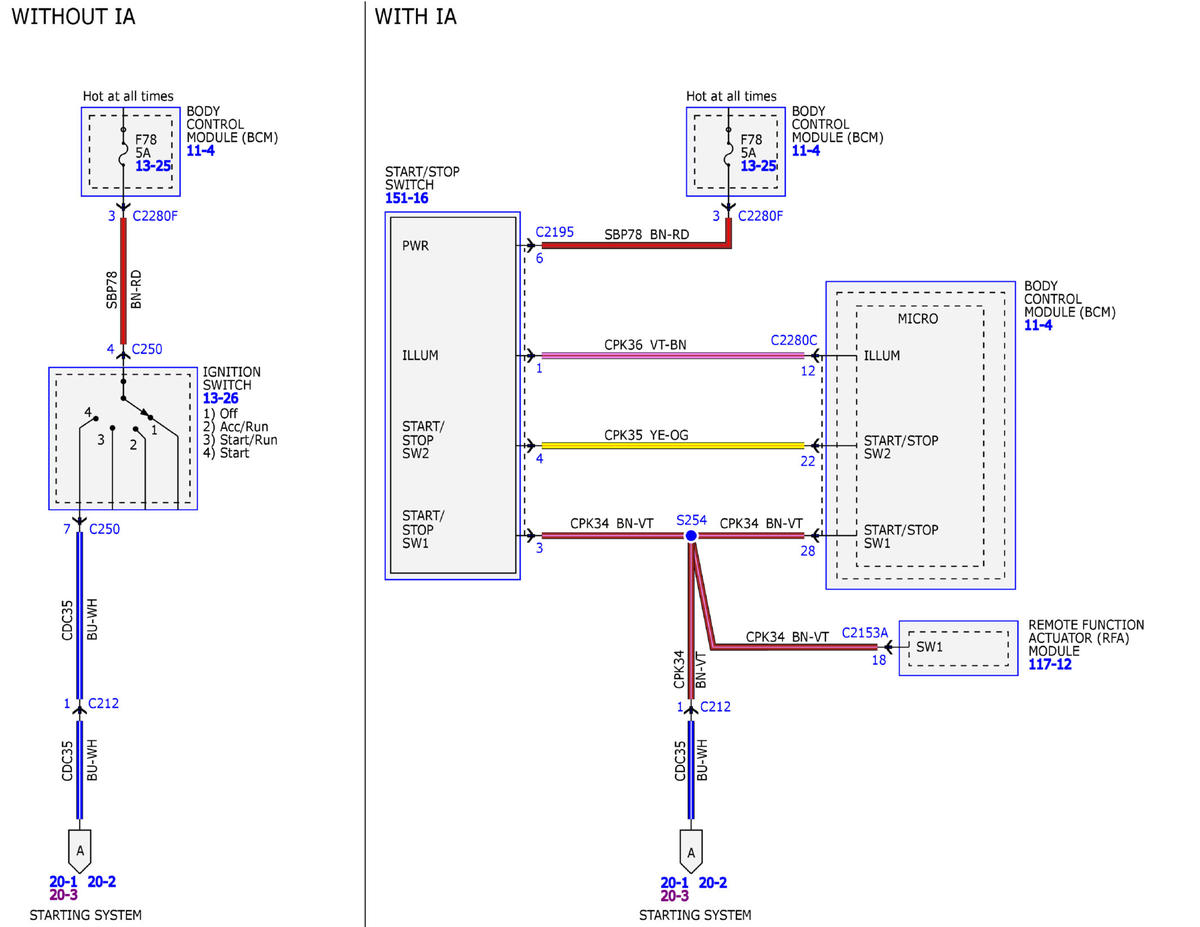Click the MICRO label inside the BCM
This screenshot has width=1200, height=927.
[918, 319]
